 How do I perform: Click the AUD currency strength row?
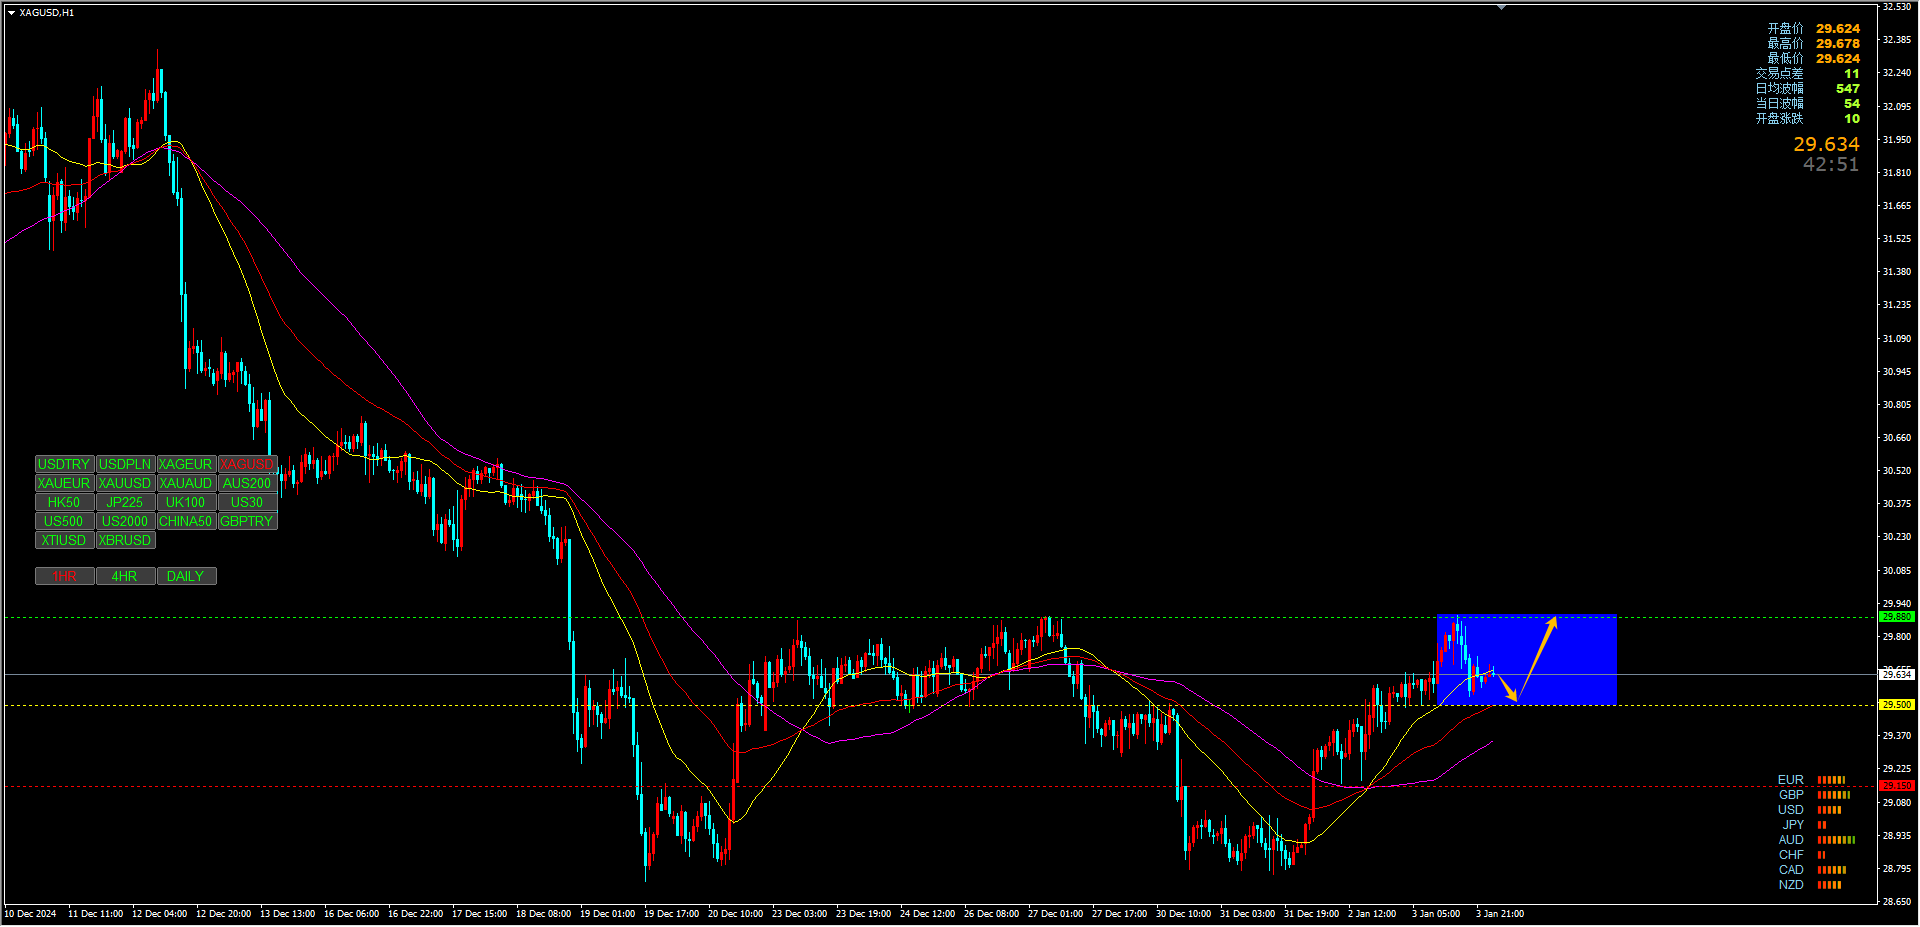[1816, 840]
